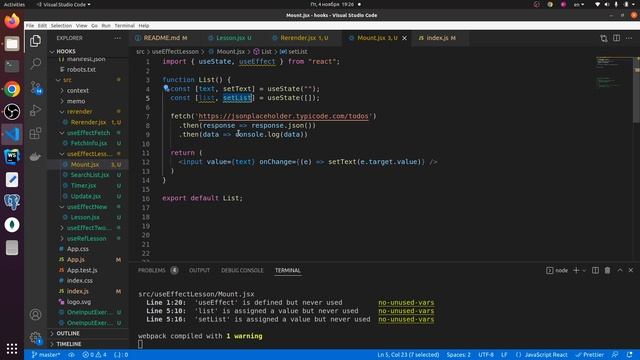
Task: Open Google Chrome from the dock
Action: (12, 89)
